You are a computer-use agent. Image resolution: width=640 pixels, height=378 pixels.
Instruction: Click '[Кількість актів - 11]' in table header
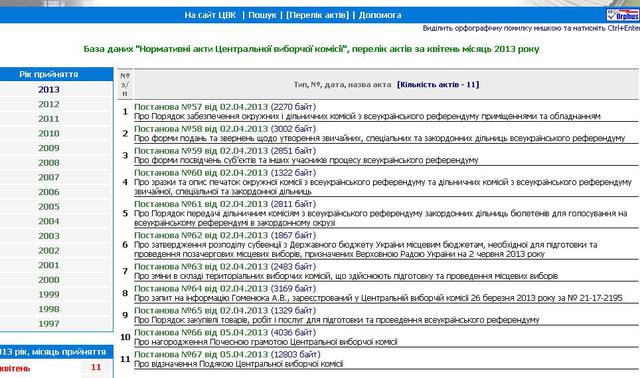pyautogui.click(x=438, y=84)
